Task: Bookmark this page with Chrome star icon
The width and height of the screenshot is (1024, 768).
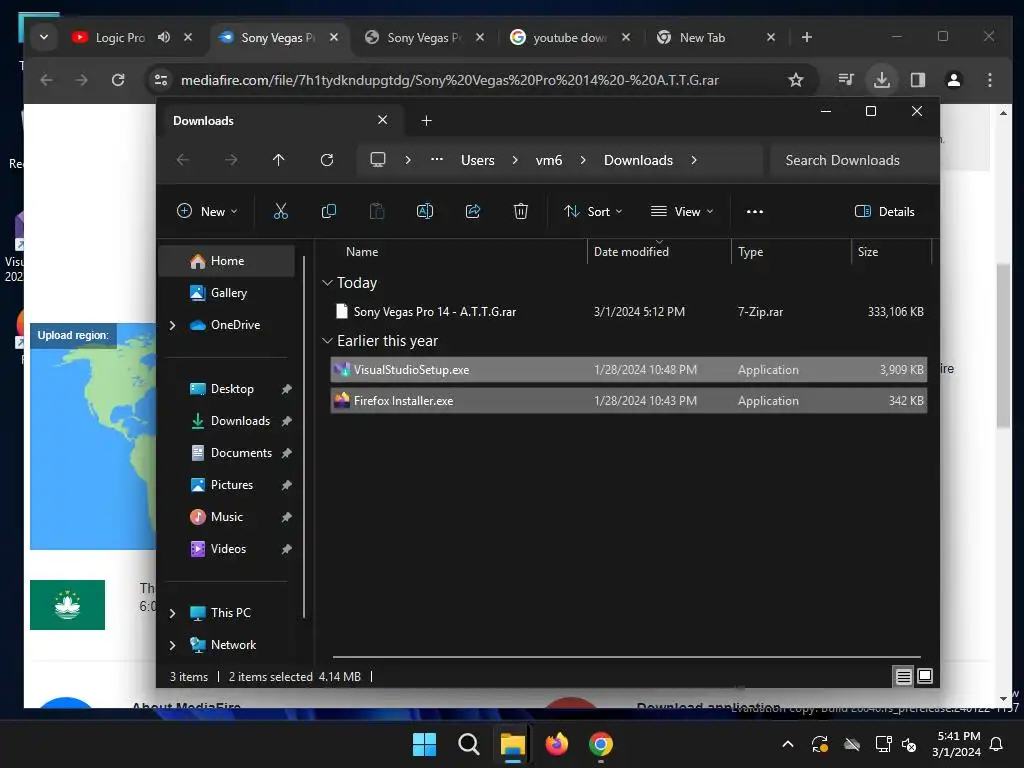Action: [795, 80]
